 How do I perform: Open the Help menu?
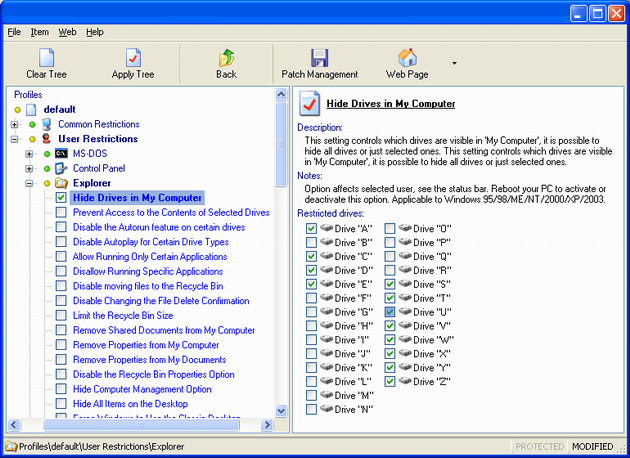point(94,32)
